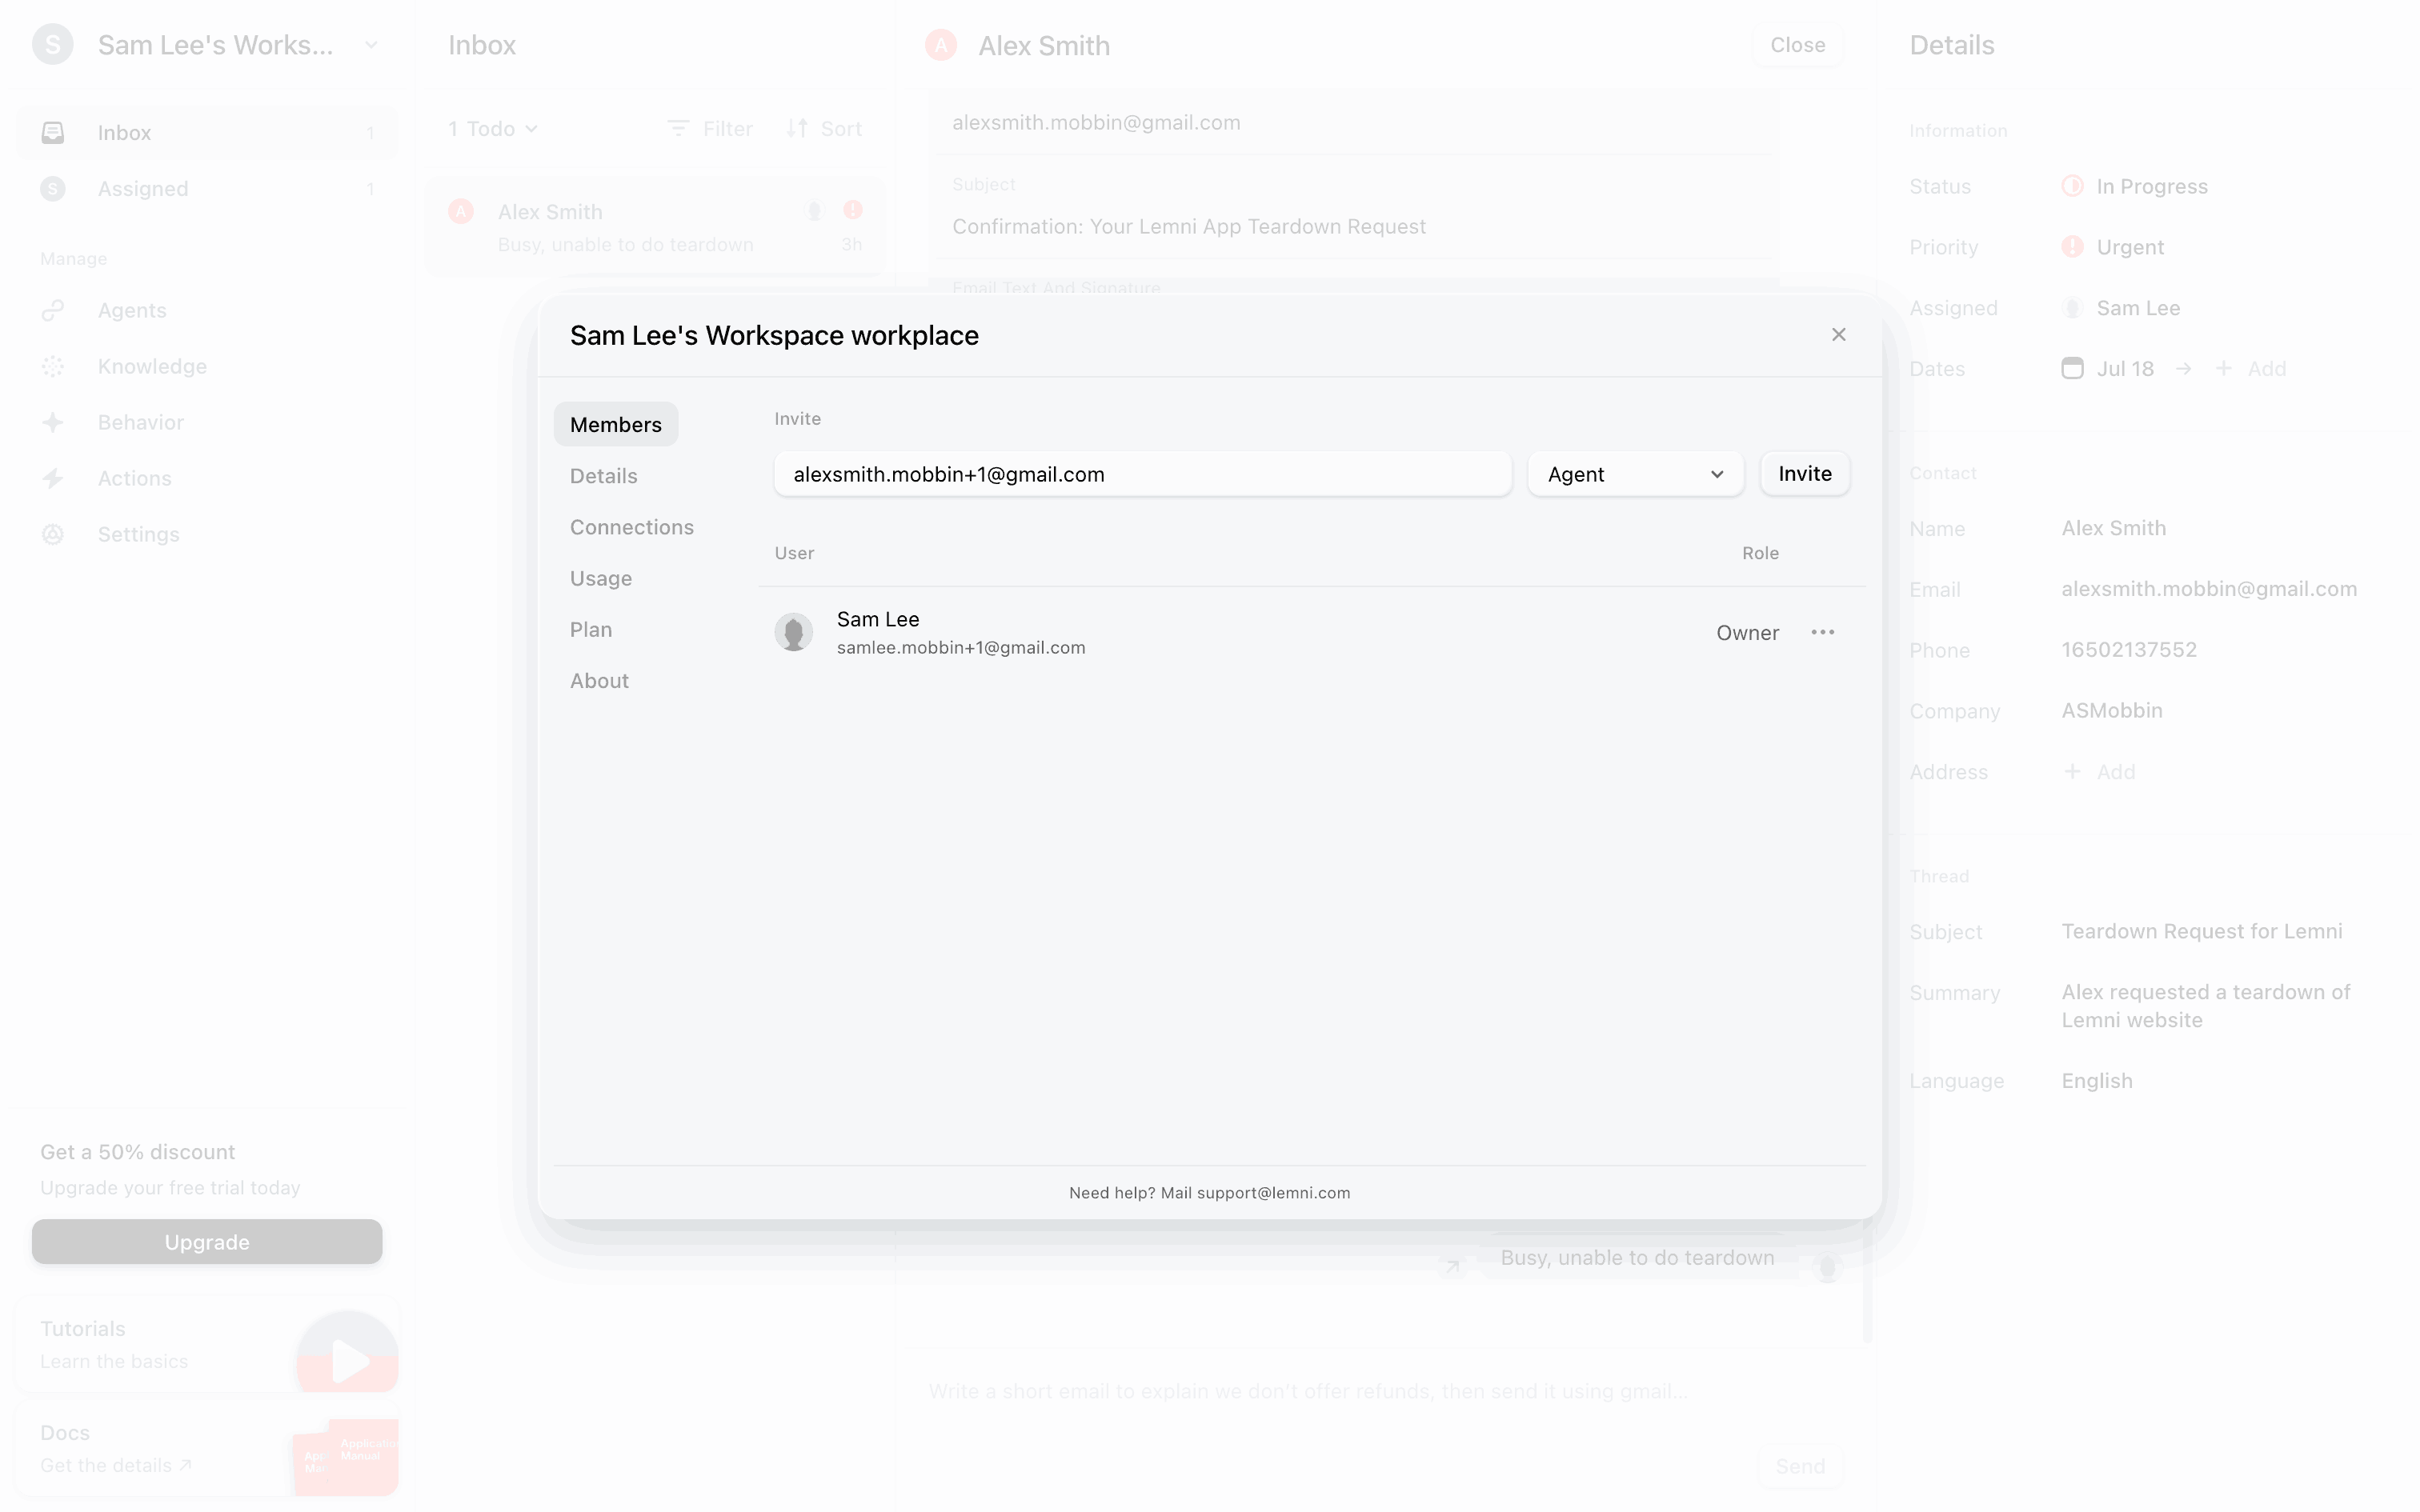Open the Agent role dropdown
This screenshot has height=1512, width=2420.
tap(1635, 474)
